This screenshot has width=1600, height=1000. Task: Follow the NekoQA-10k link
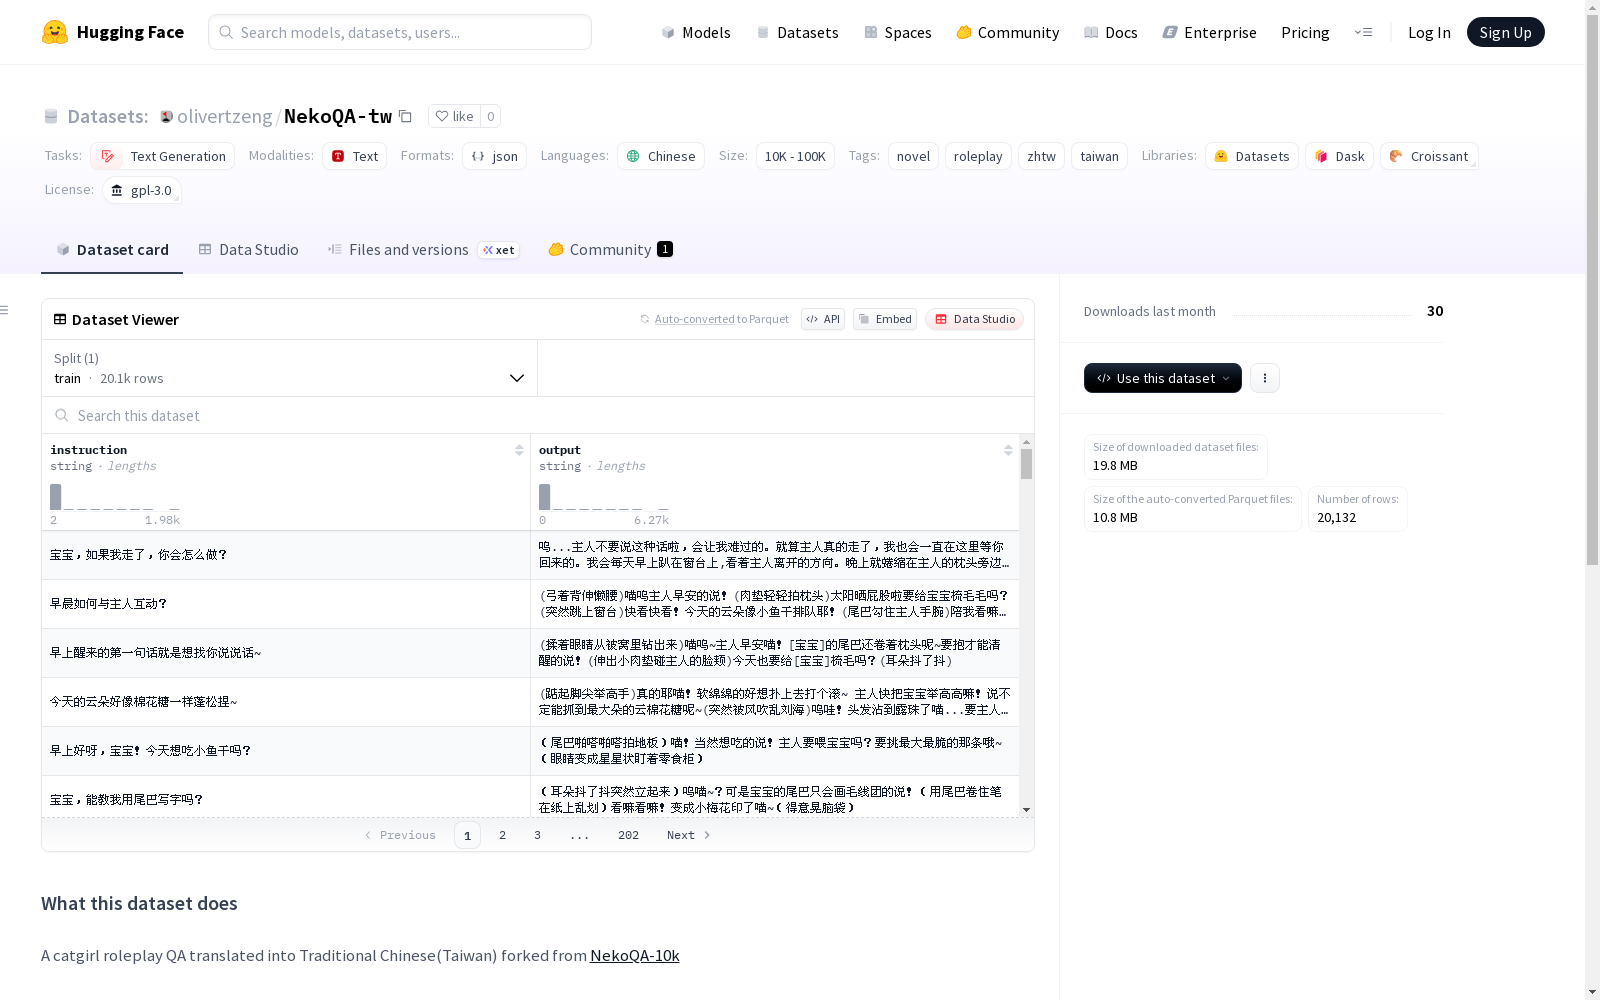(635, 955)
